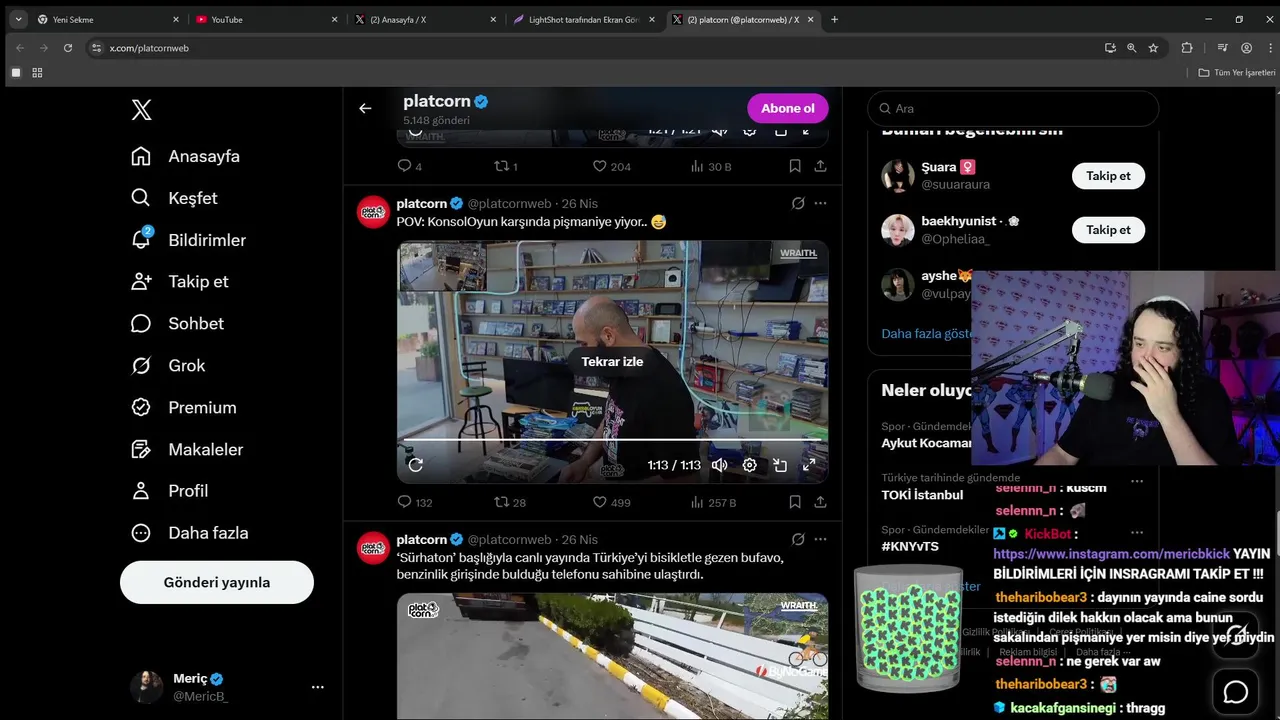Image resolution: width=1280 pixels, height=720 pixels.
Task: Click the back arrow on platcorn profile
Action: click(365, 108)
